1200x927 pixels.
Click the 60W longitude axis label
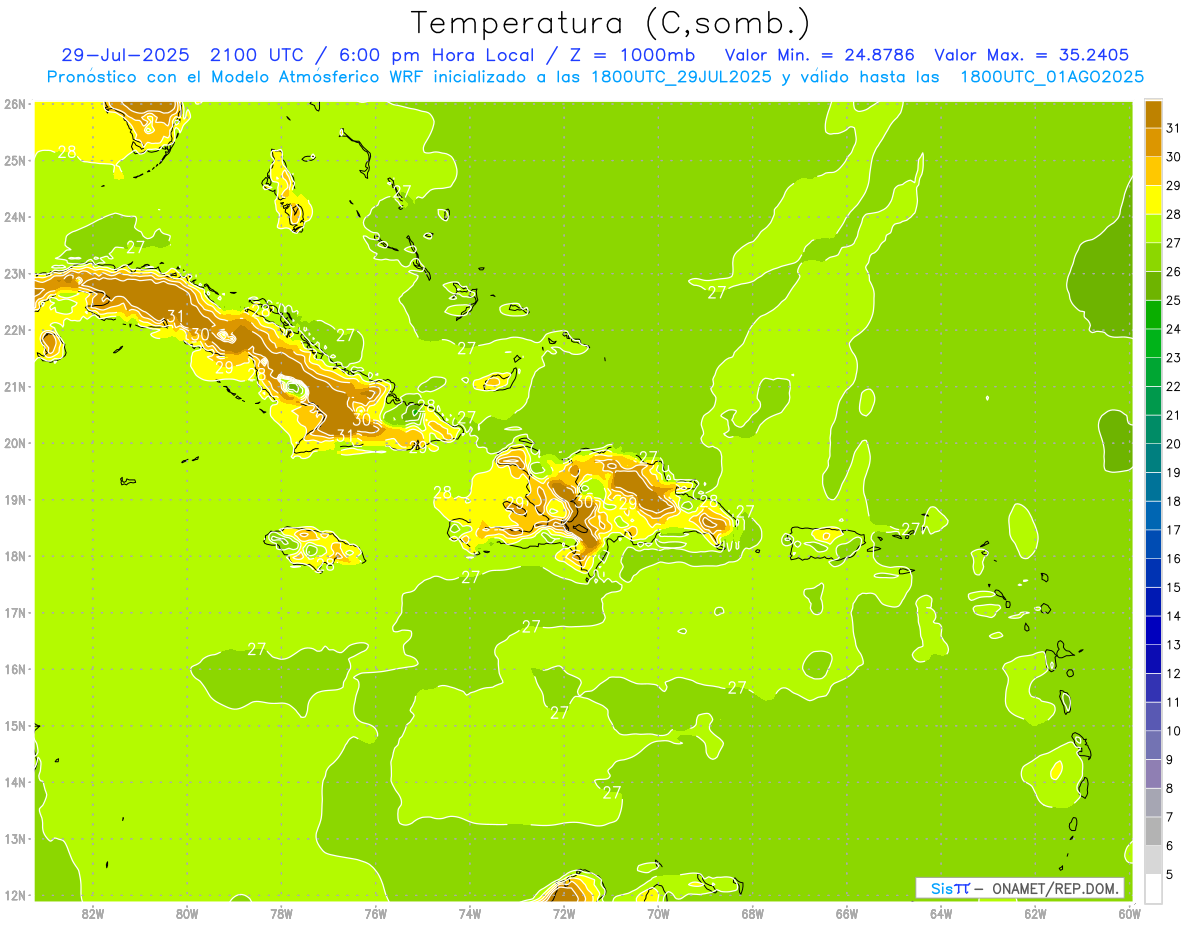pos(1129,913)
